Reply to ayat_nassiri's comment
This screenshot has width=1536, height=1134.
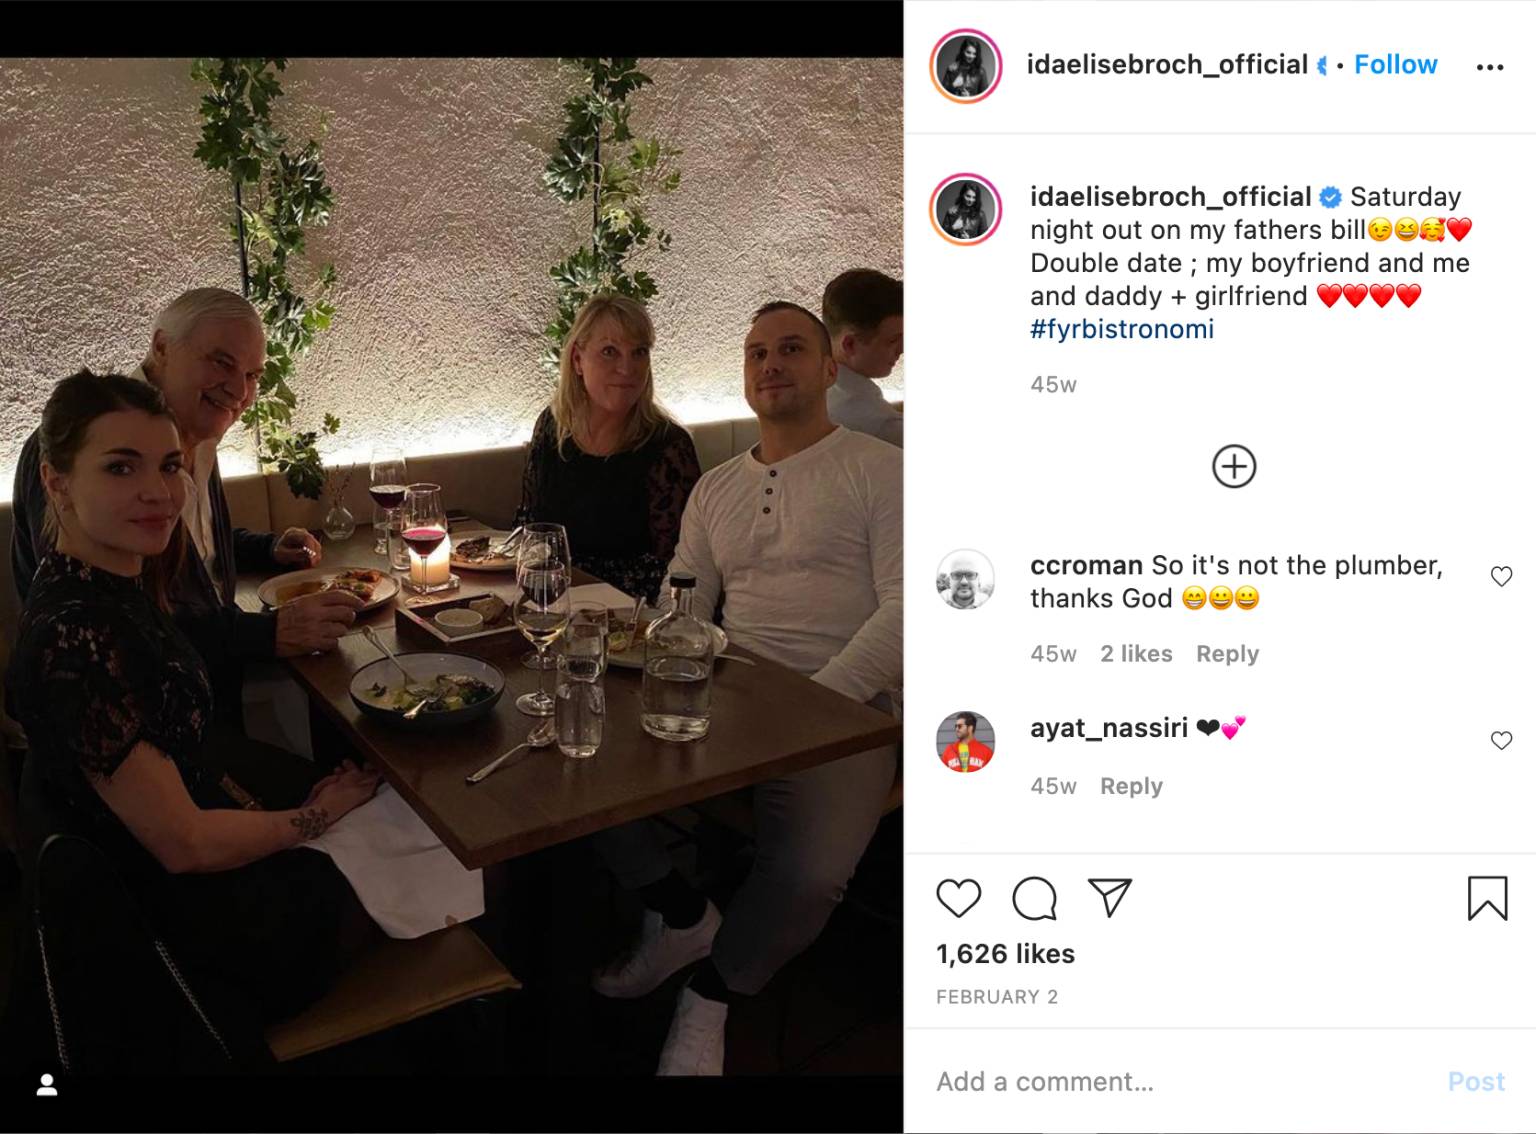(x=1131, y=786)
